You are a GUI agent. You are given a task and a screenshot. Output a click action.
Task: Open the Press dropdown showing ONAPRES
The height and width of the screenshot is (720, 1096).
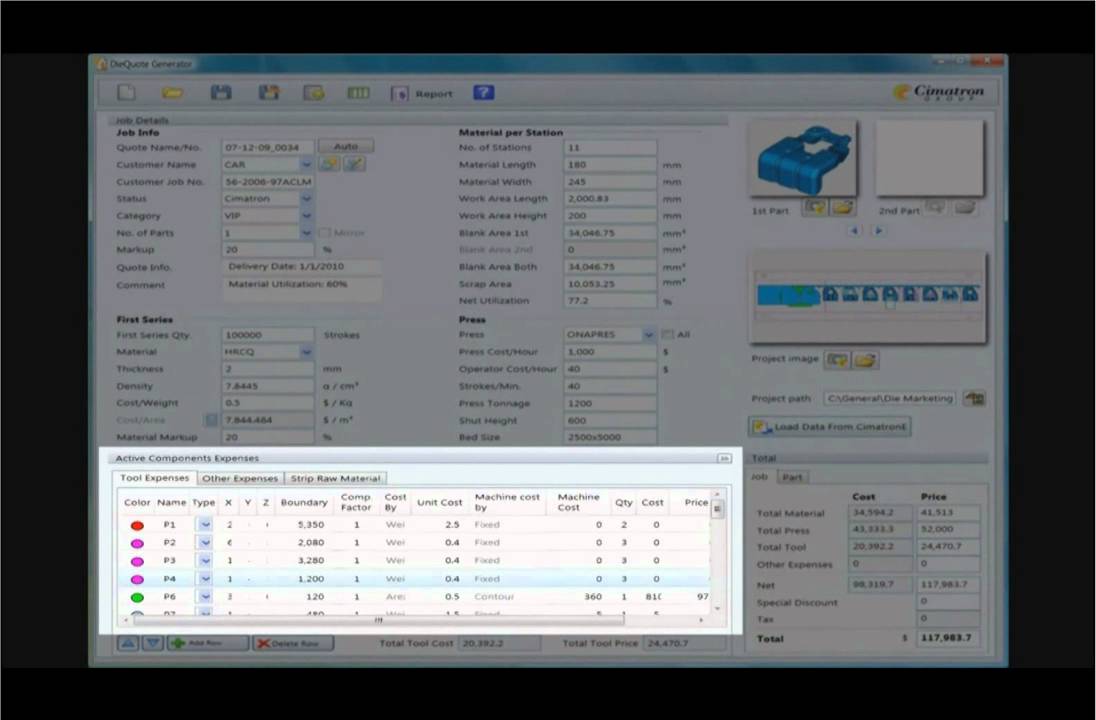point(649,334)
